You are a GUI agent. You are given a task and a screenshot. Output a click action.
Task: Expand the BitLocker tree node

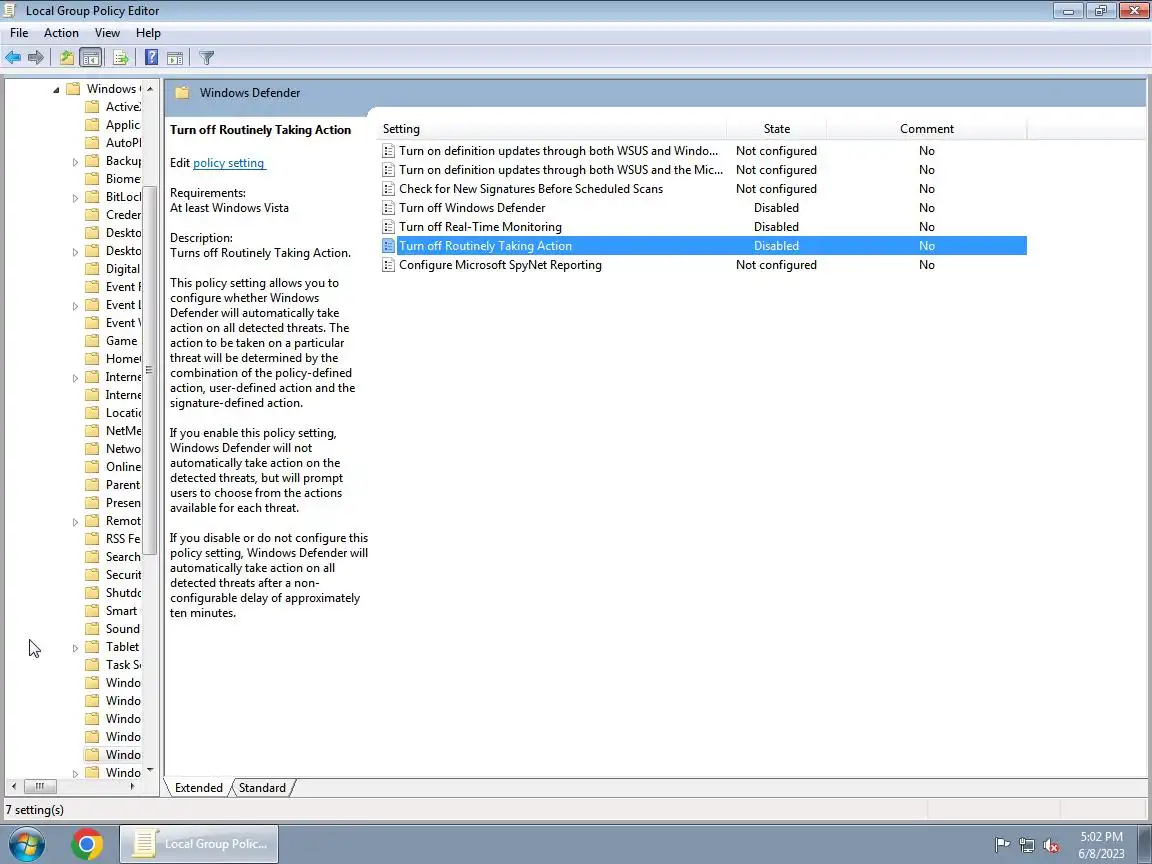(75, 198)
